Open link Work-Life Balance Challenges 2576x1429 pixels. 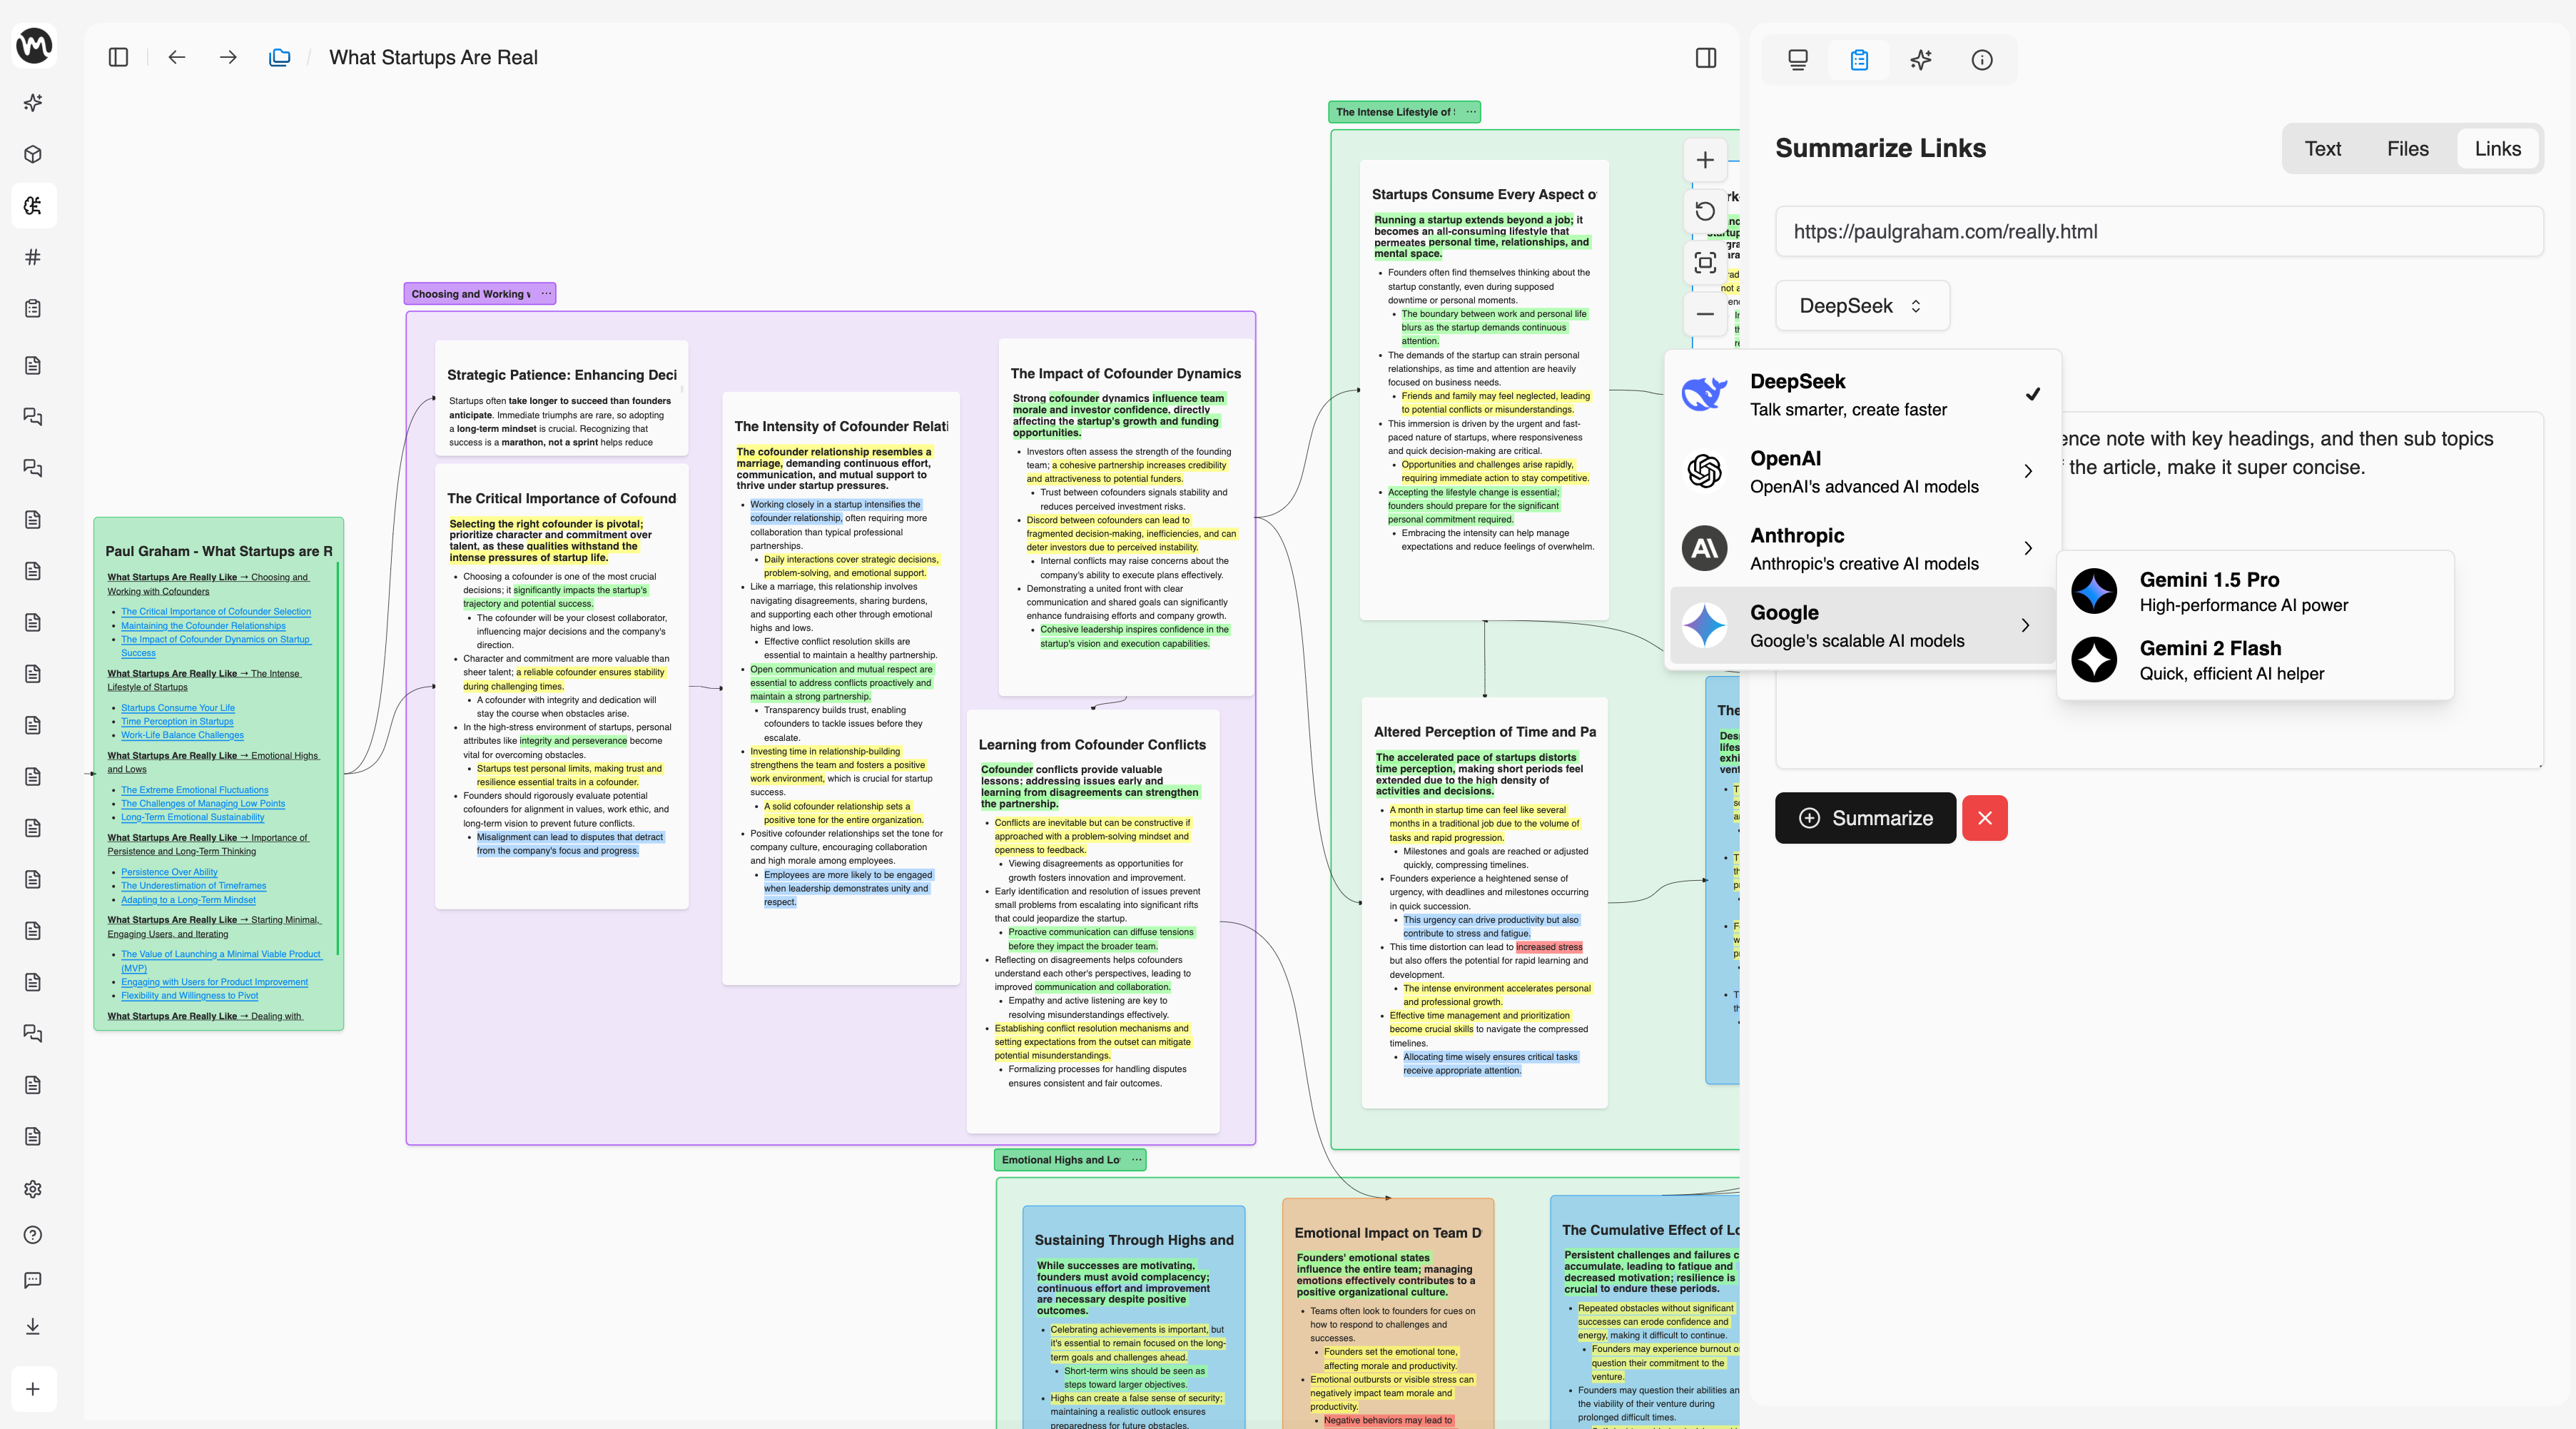(182, 735)
